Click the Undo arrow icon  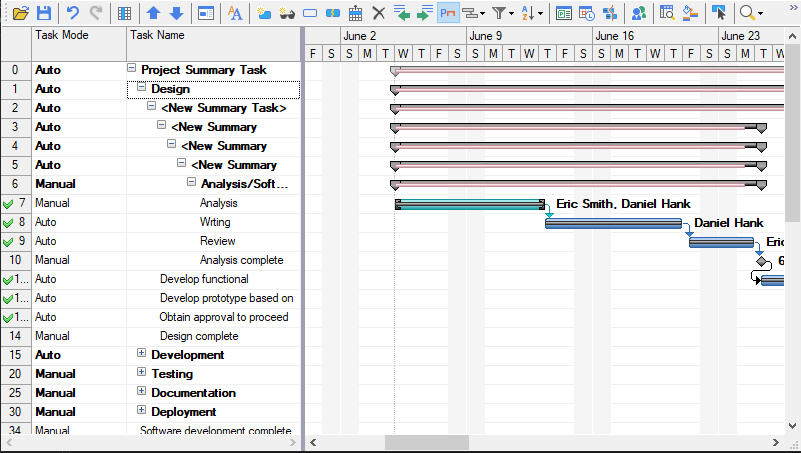point(72,13)
